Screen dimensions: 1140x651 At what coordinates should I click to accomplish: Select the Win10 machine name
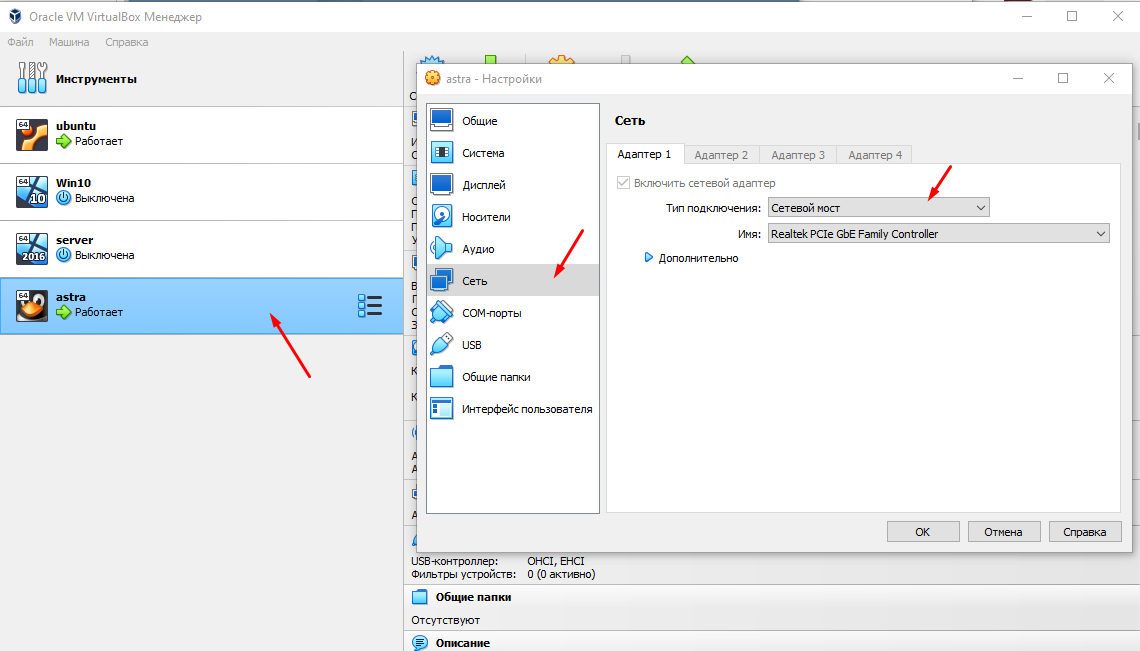point(73,183)
